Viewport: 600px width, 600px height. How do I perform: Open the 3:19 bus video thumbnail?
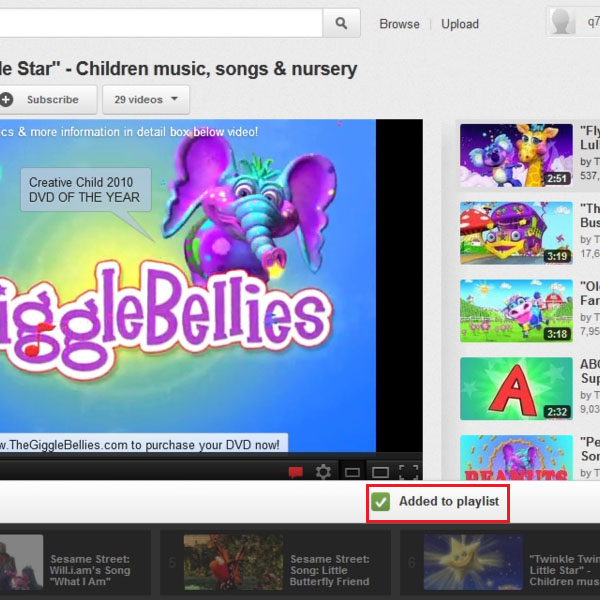coord(516,233)
